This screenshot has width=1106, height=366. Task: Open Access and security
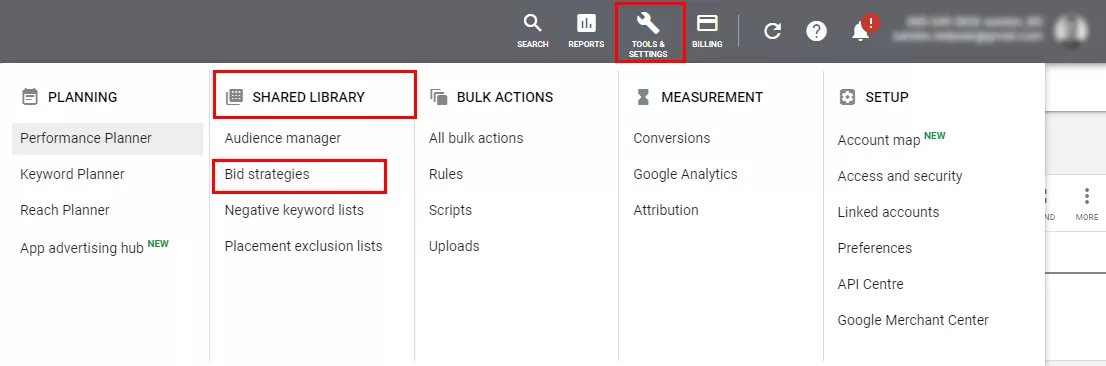900,176
